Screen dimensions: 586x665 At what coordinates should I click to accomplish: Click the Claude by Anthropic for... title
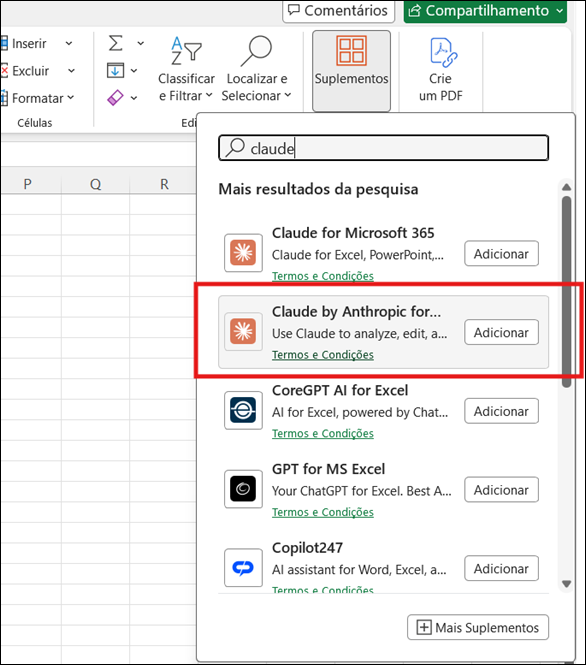point(357,312)
